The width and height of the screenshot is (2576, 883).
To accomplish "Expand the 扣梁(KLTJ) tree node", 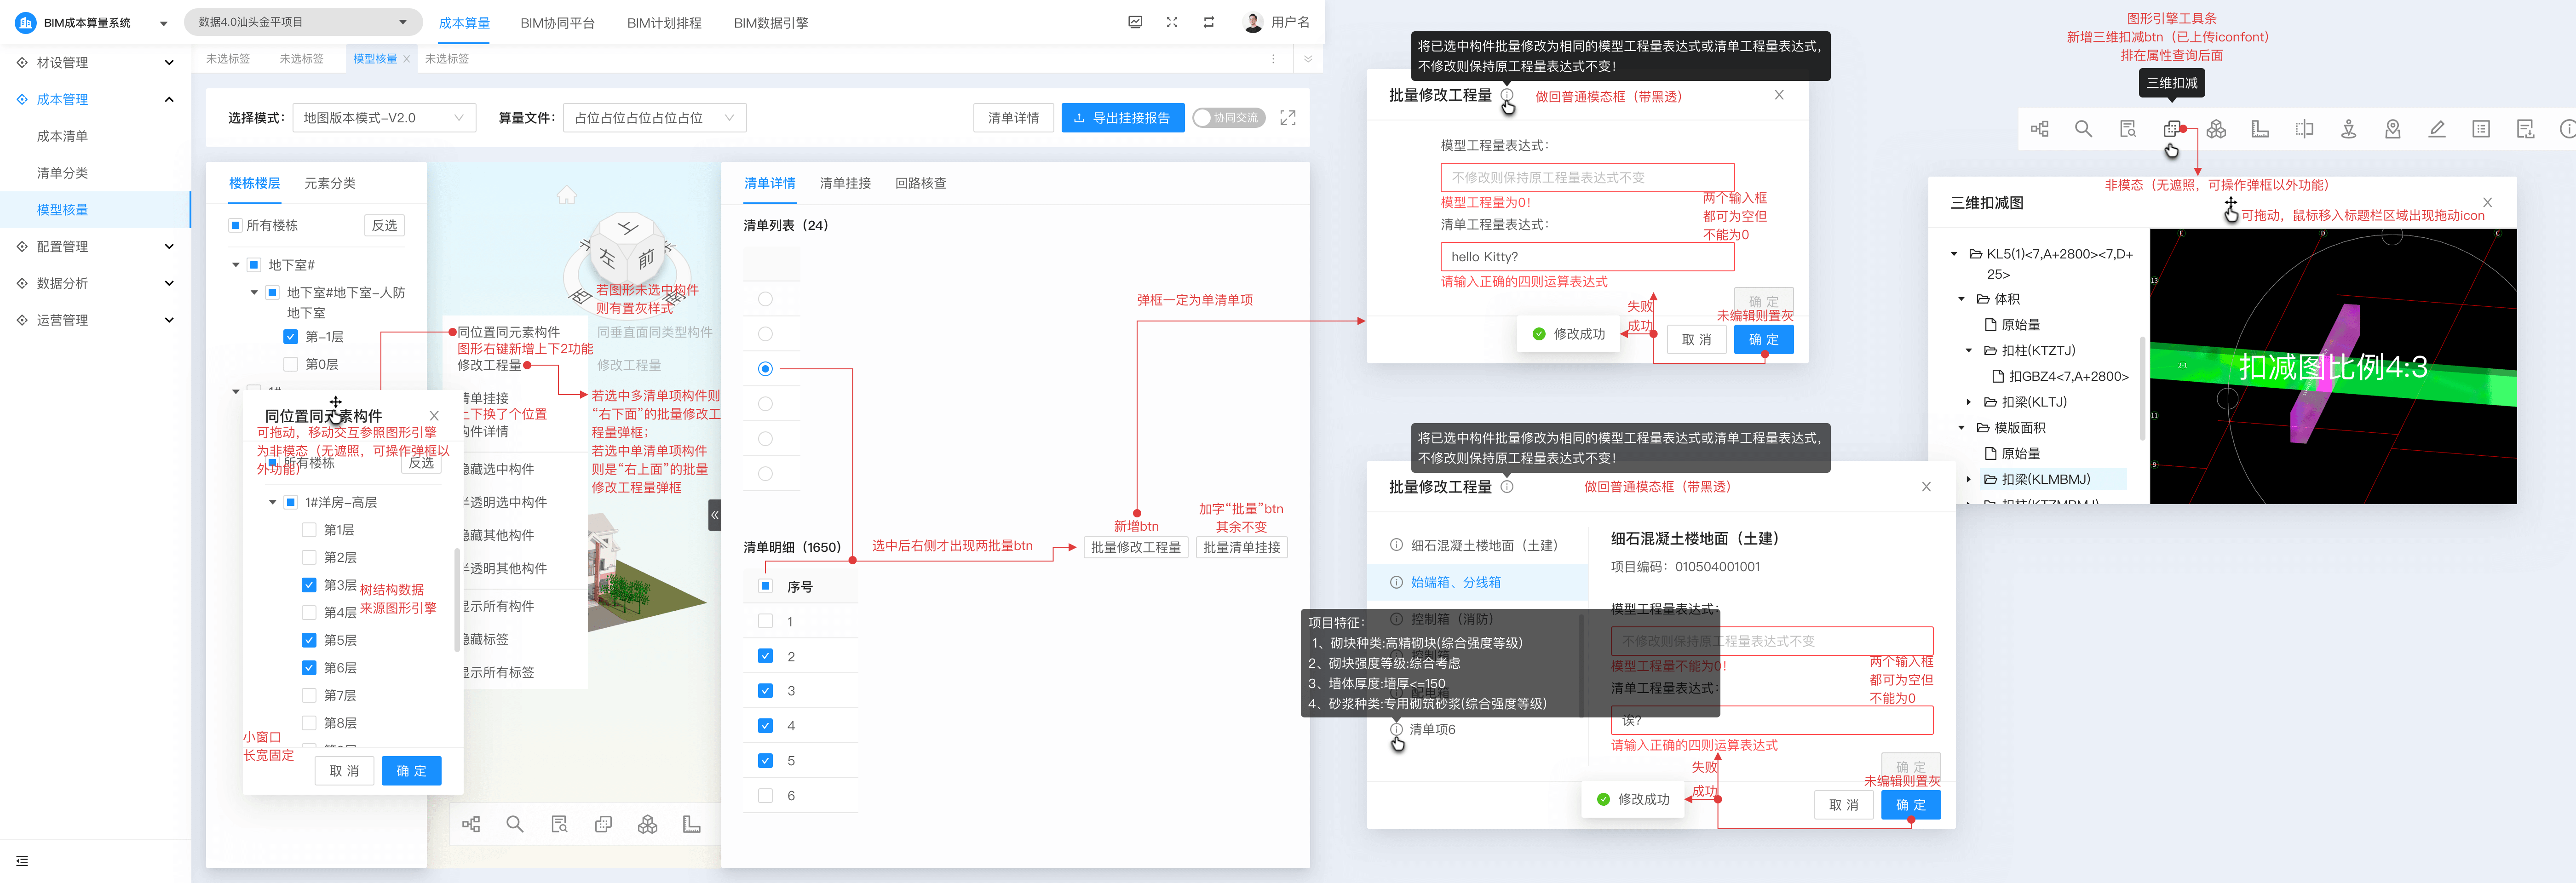I will pos(1969,402).
